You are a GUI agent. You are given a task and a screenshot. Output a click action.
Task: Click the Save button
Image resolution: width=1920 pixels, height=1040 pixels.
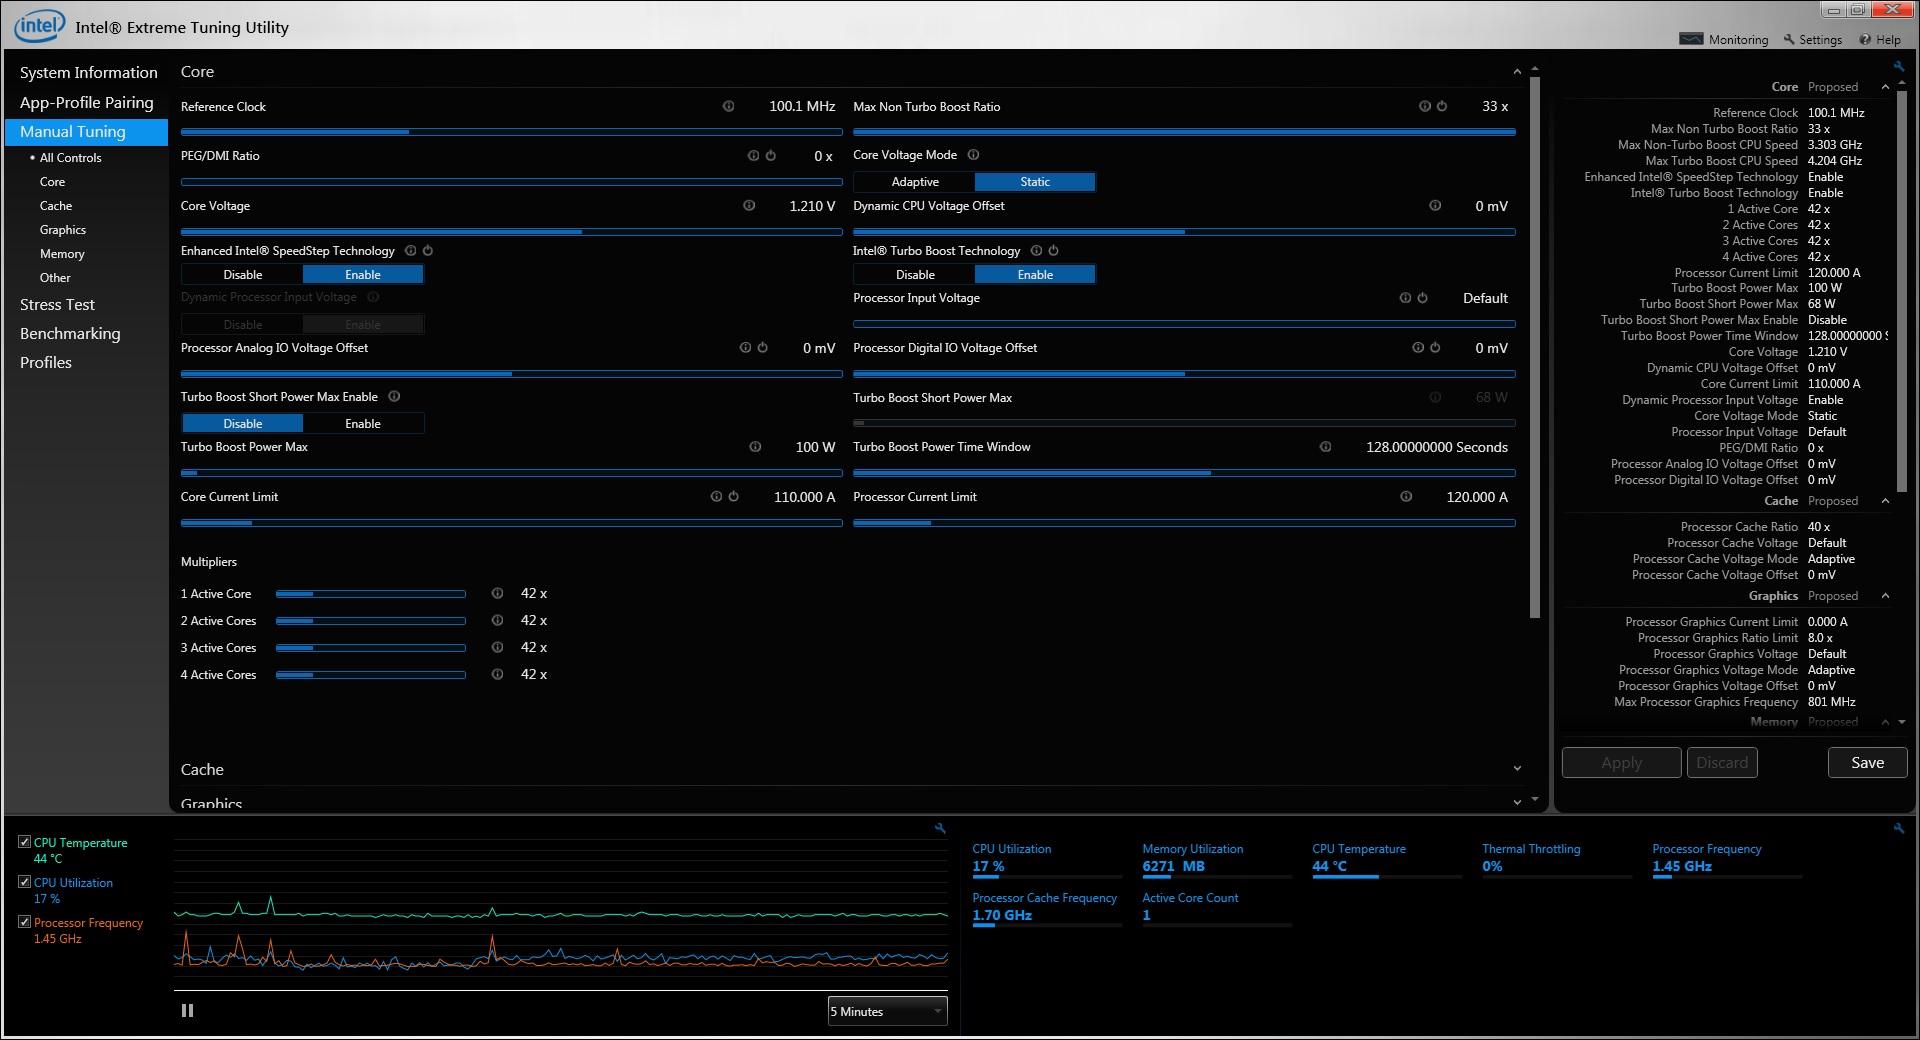1867,763
